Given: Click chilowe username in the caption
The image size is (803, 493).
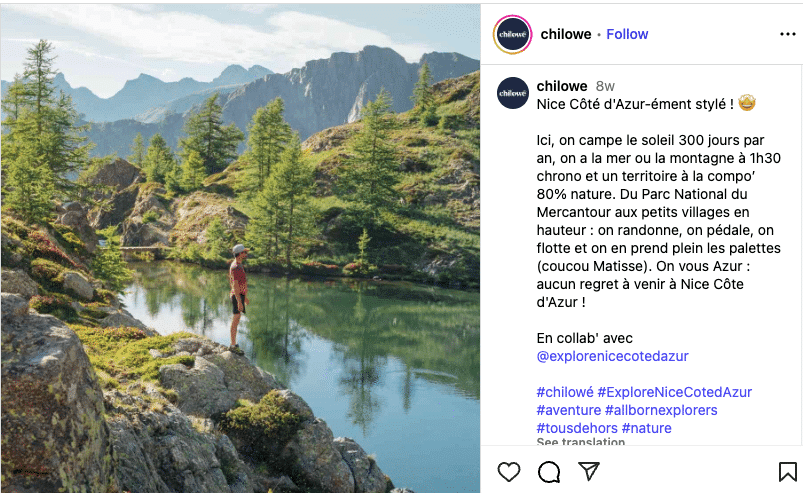Looking at the screenshot, I should pyautogui.click(x=561, y=86).
